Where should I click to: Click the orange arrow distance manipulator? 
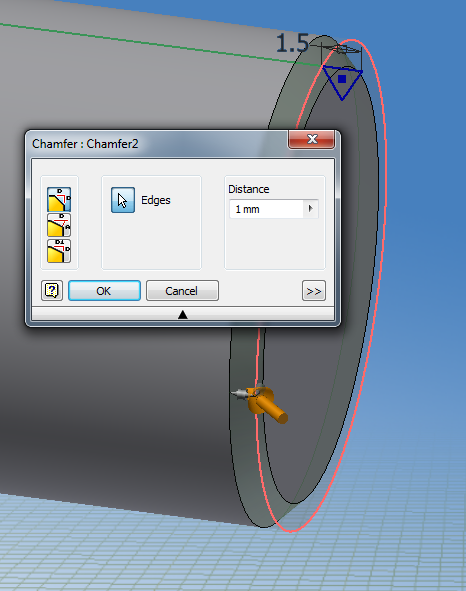264,403
